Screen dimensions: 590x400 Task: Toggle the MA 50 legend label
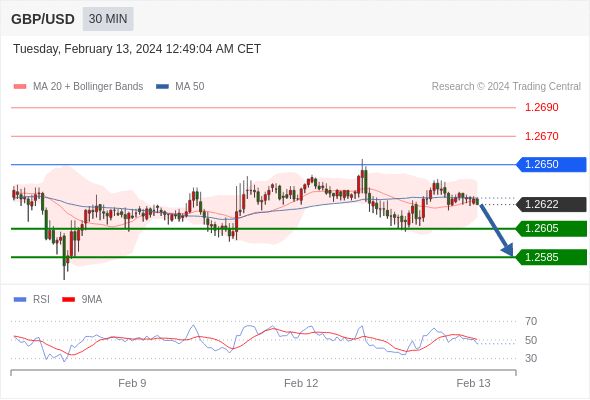[x=190, y=87]
